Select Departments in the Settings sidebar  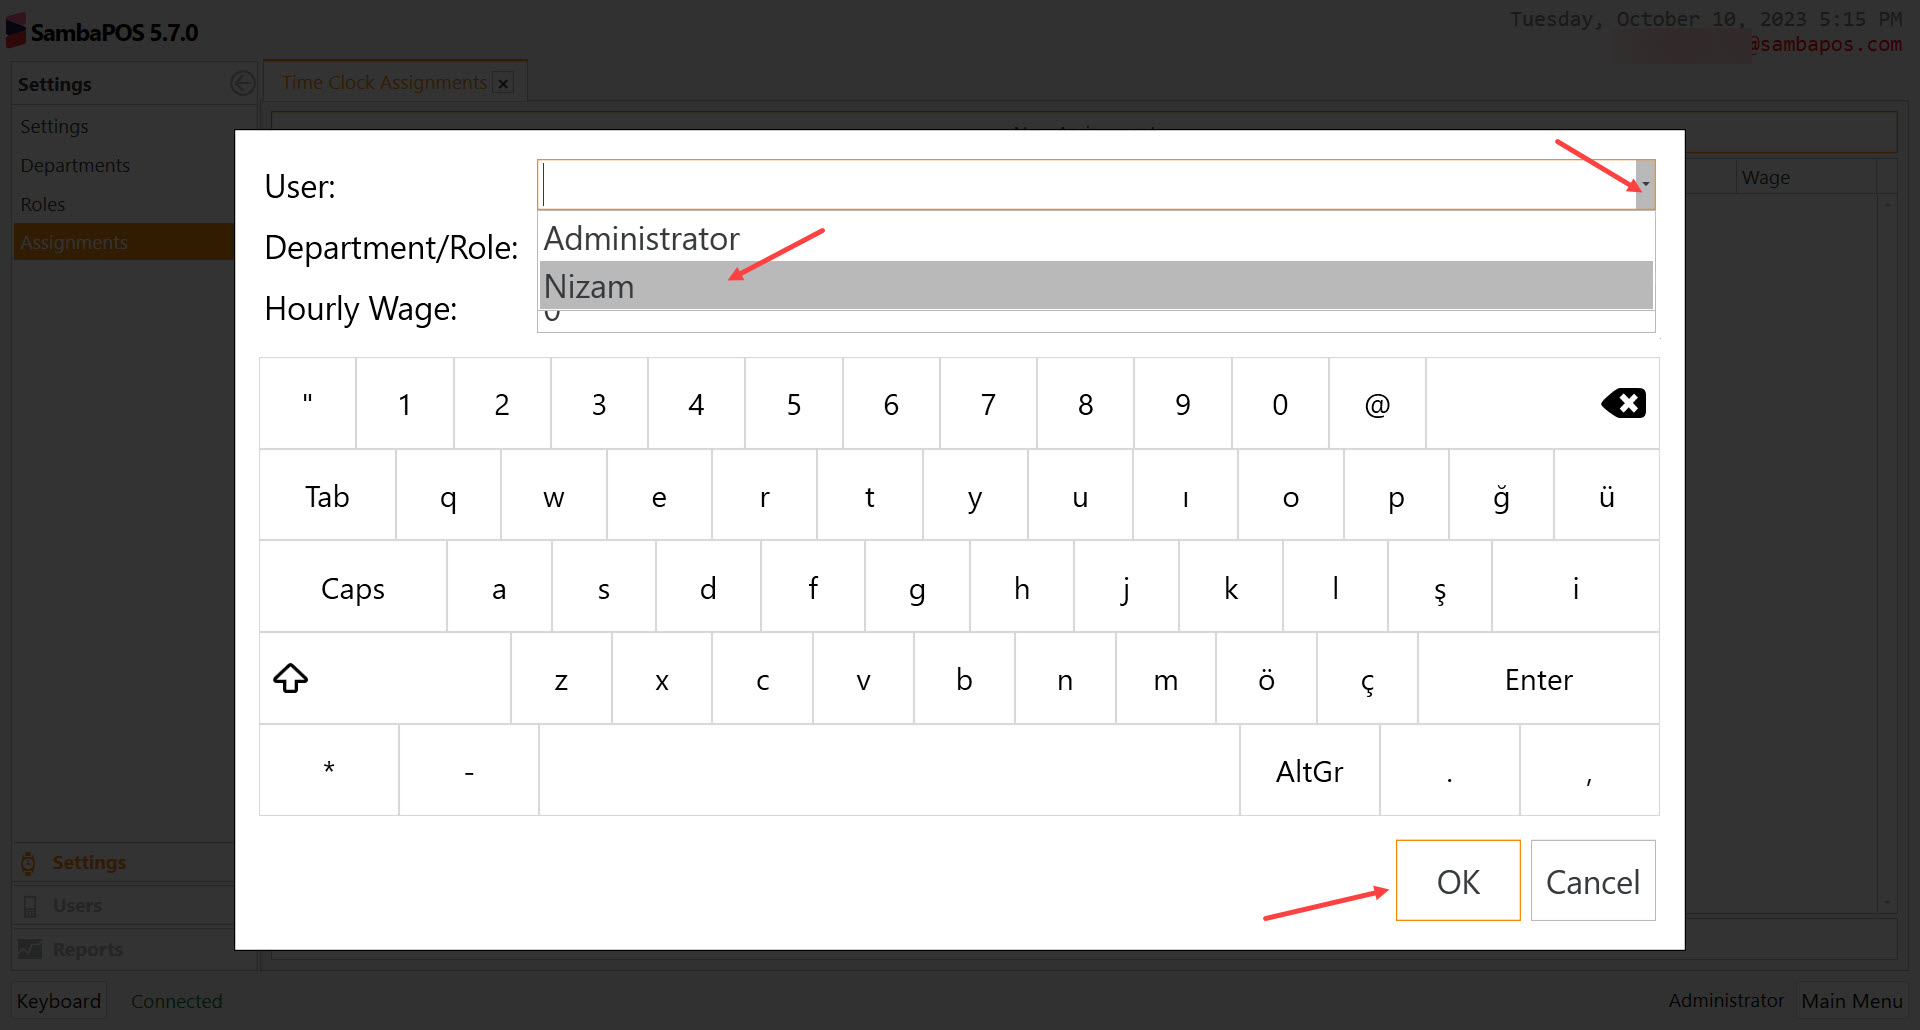[75, 164]
